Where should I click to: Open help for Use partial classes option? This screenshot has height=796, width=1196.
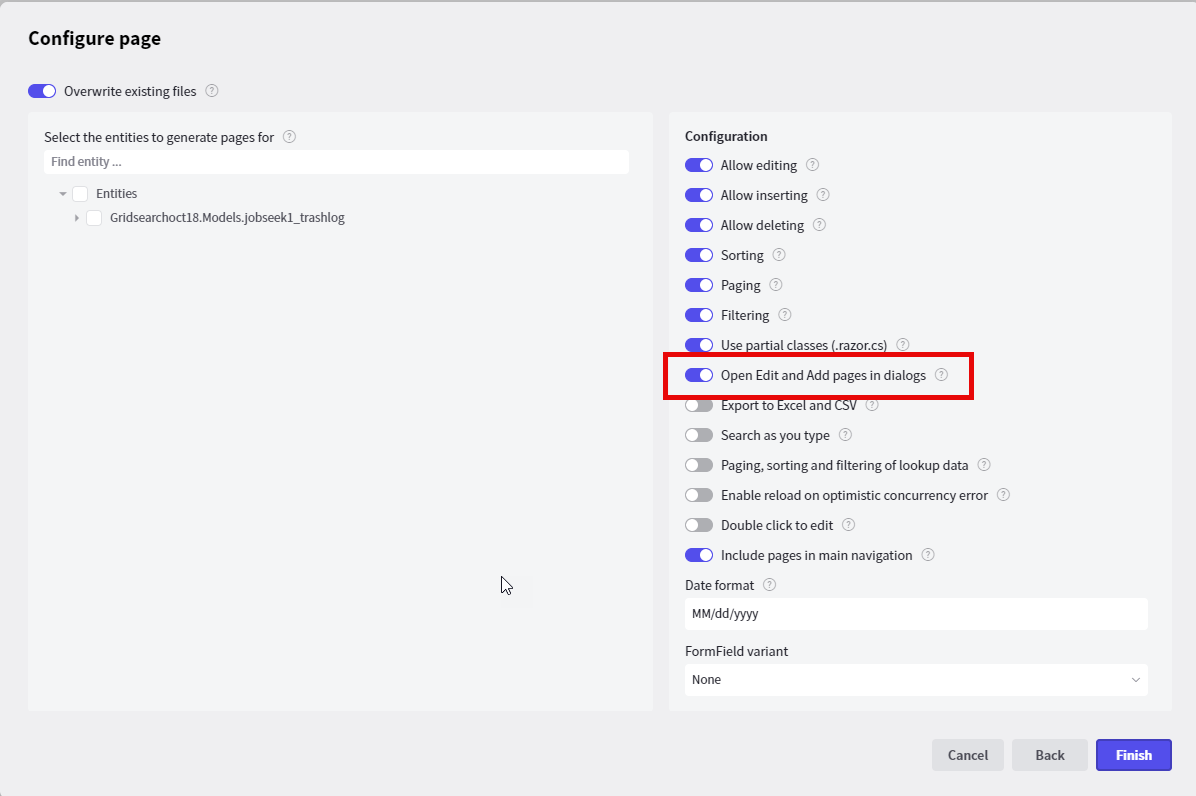pos(902,345)
